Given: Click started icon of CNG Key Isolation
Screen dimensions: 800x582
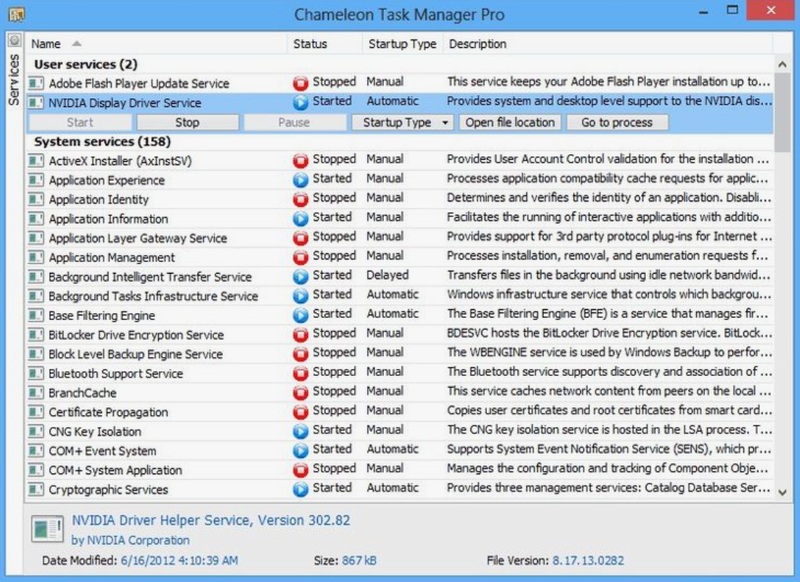Looking at the screenshot, I should click(x=301, y=432).
